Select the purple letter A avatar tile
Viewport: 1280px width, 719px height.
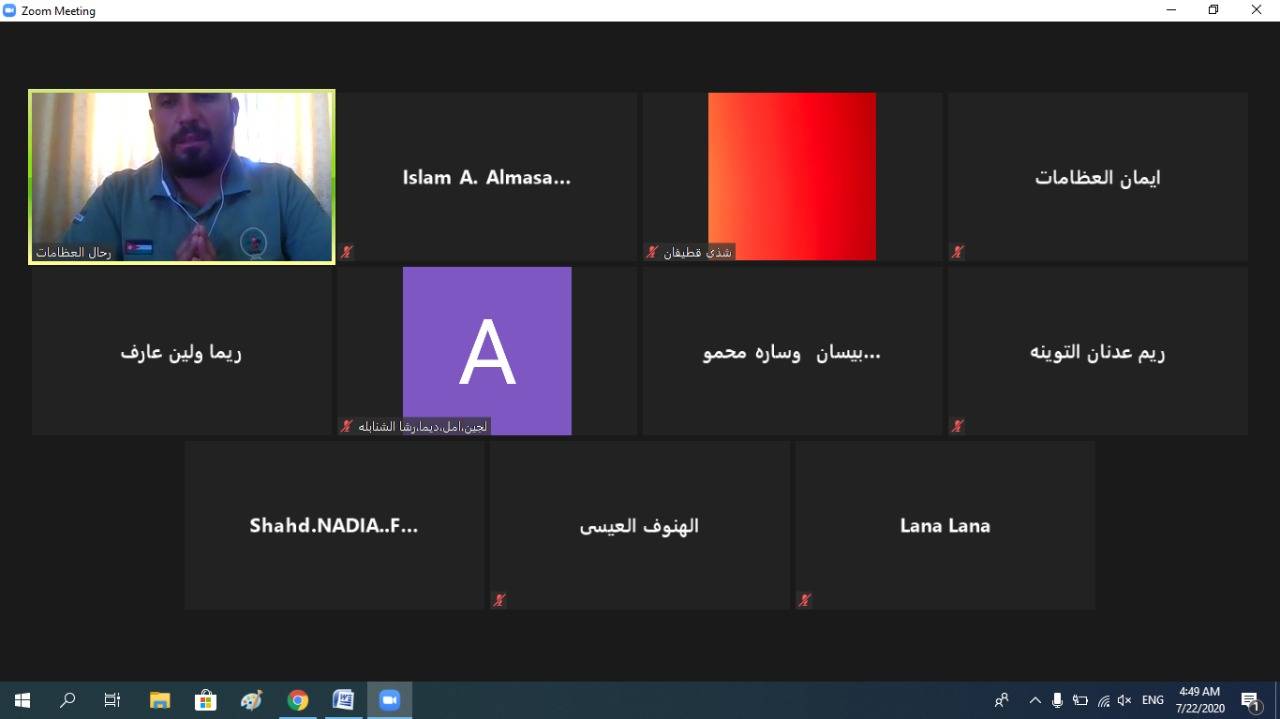point(487,350)
